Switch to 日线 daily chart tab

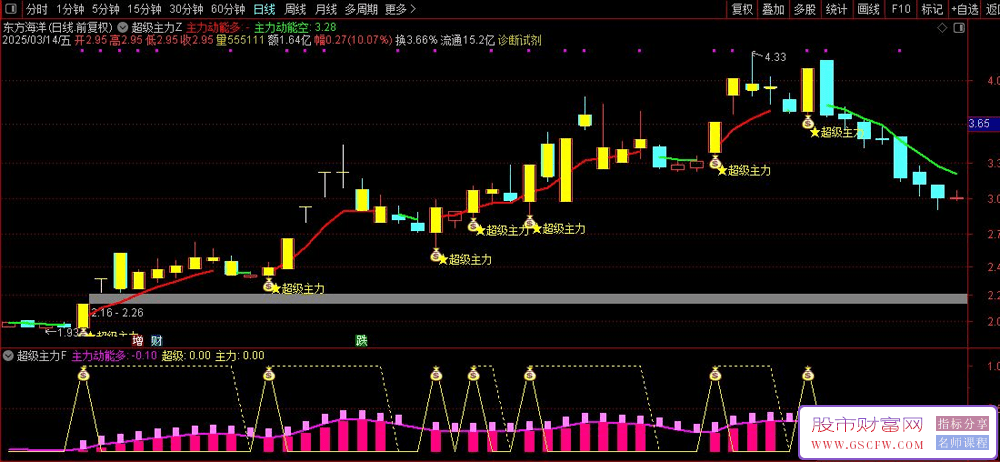click(264, 9)
